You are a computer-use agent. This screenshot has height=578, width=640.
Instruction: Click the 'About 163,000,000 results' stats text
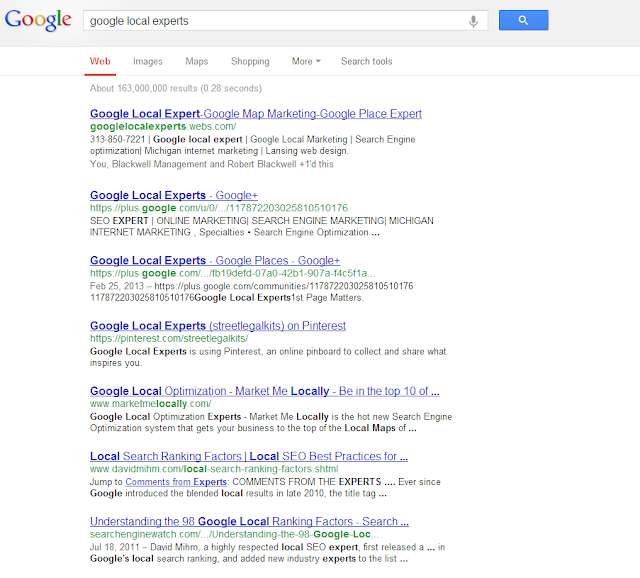click(x=176, y=88)
